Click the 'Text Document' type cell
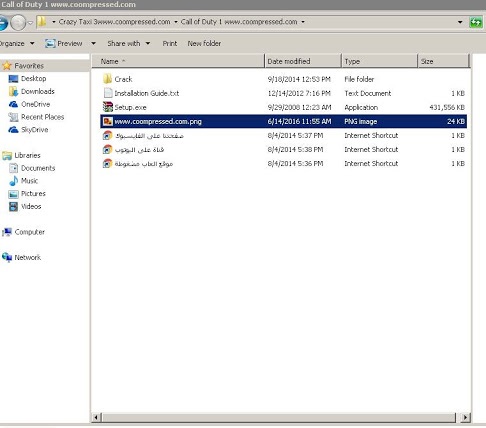The width and height of the screenshot is (486, 428). [x=368, y=93]
